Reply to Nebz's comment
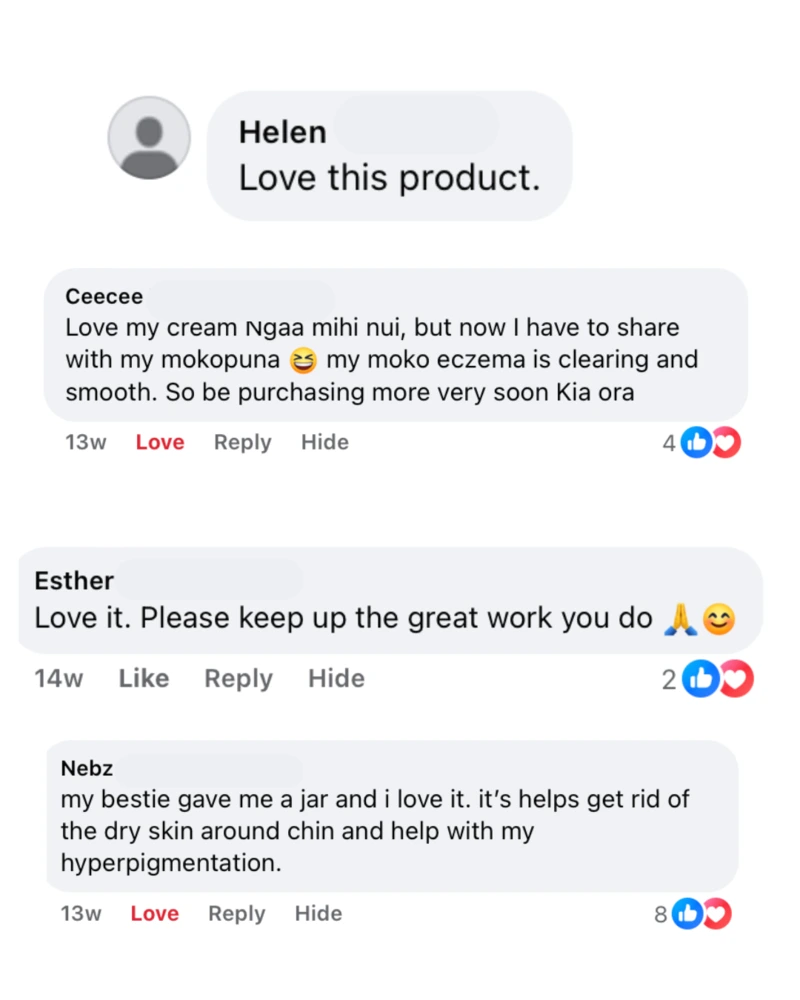The image size is (800, 1000). point(236,913)
